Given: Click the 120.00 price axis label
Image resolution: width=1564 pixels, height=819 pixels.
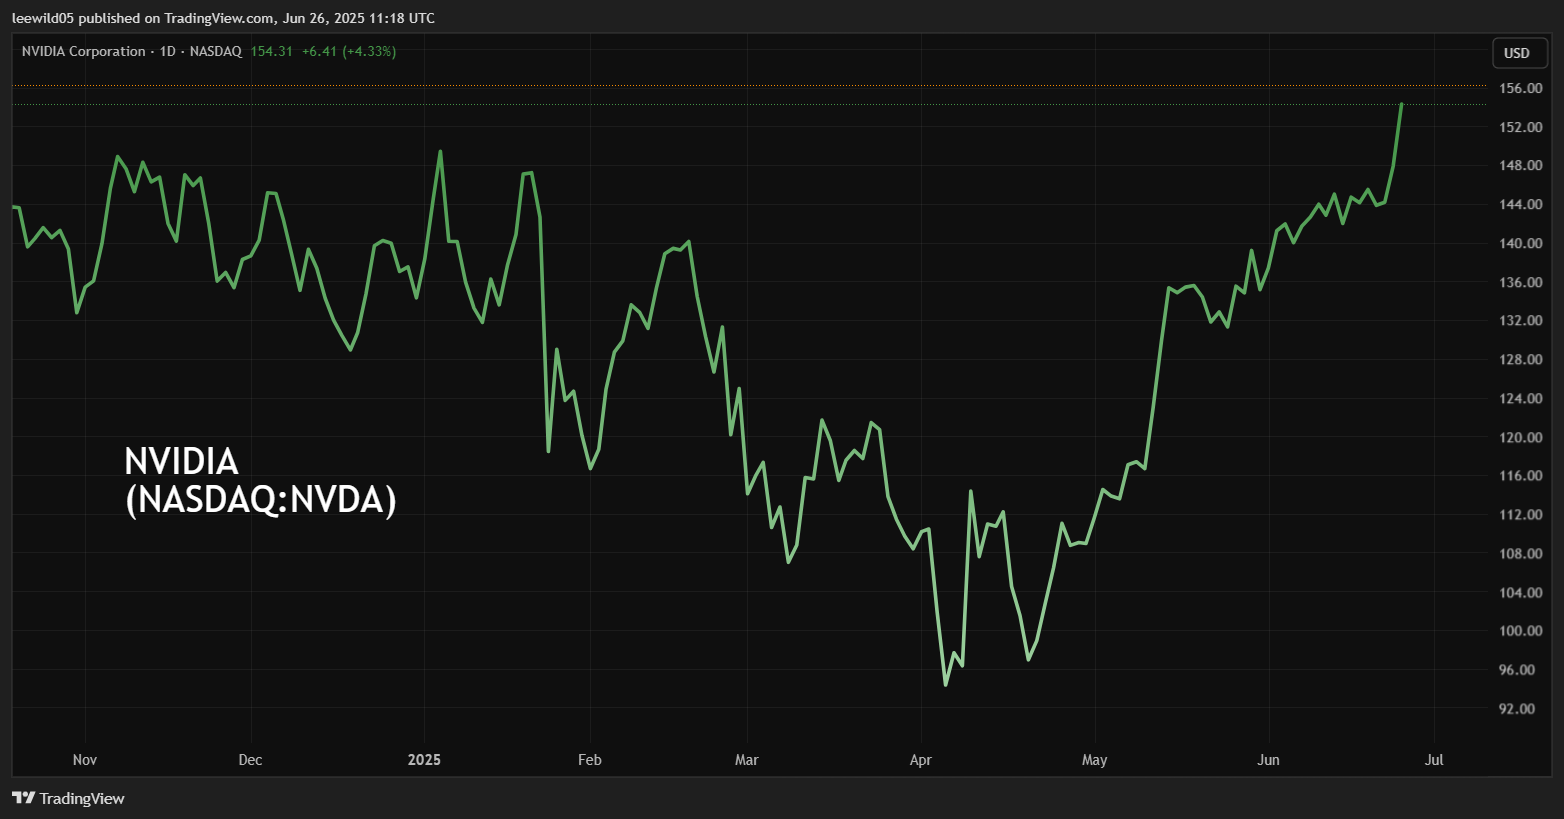Looking at the screenshot, I should pyautogui.click(x=1520, y=437).
